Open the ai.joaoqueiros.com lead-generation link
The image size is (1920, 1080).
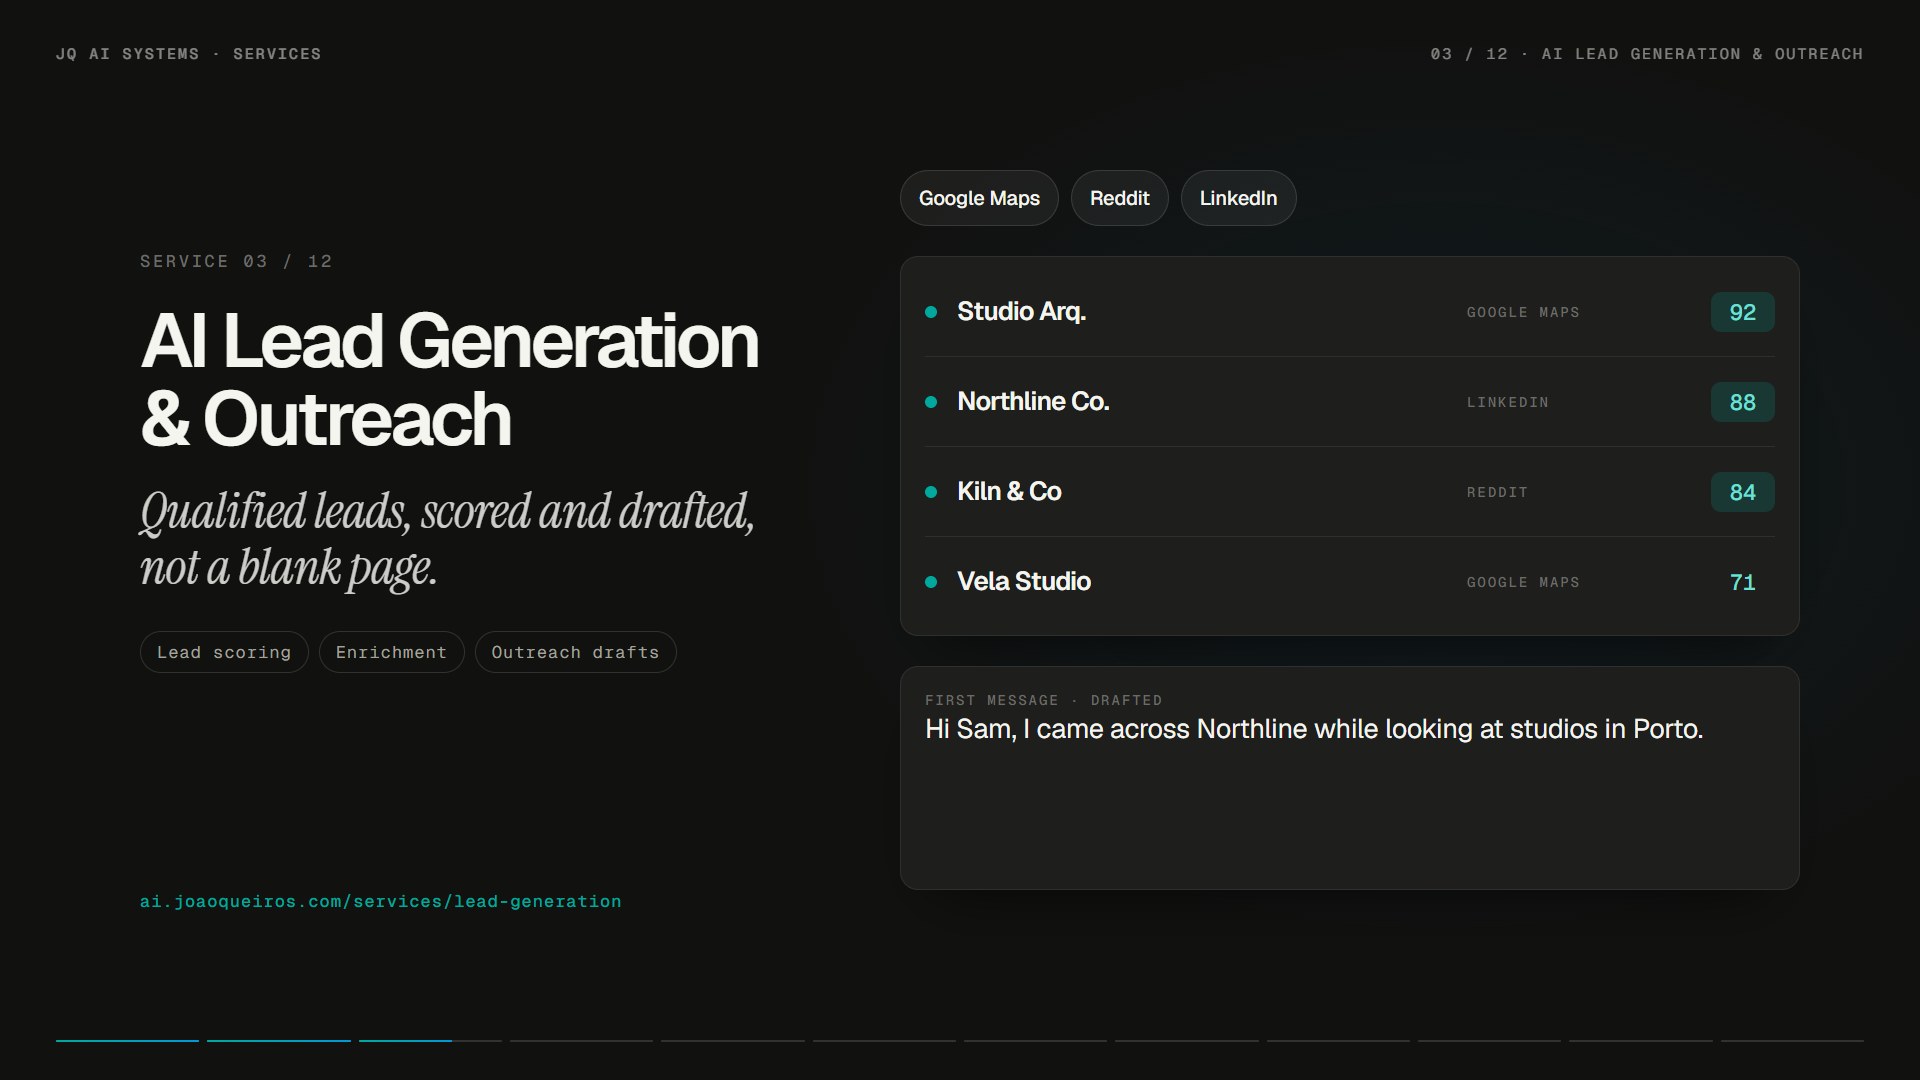[380, 901]
